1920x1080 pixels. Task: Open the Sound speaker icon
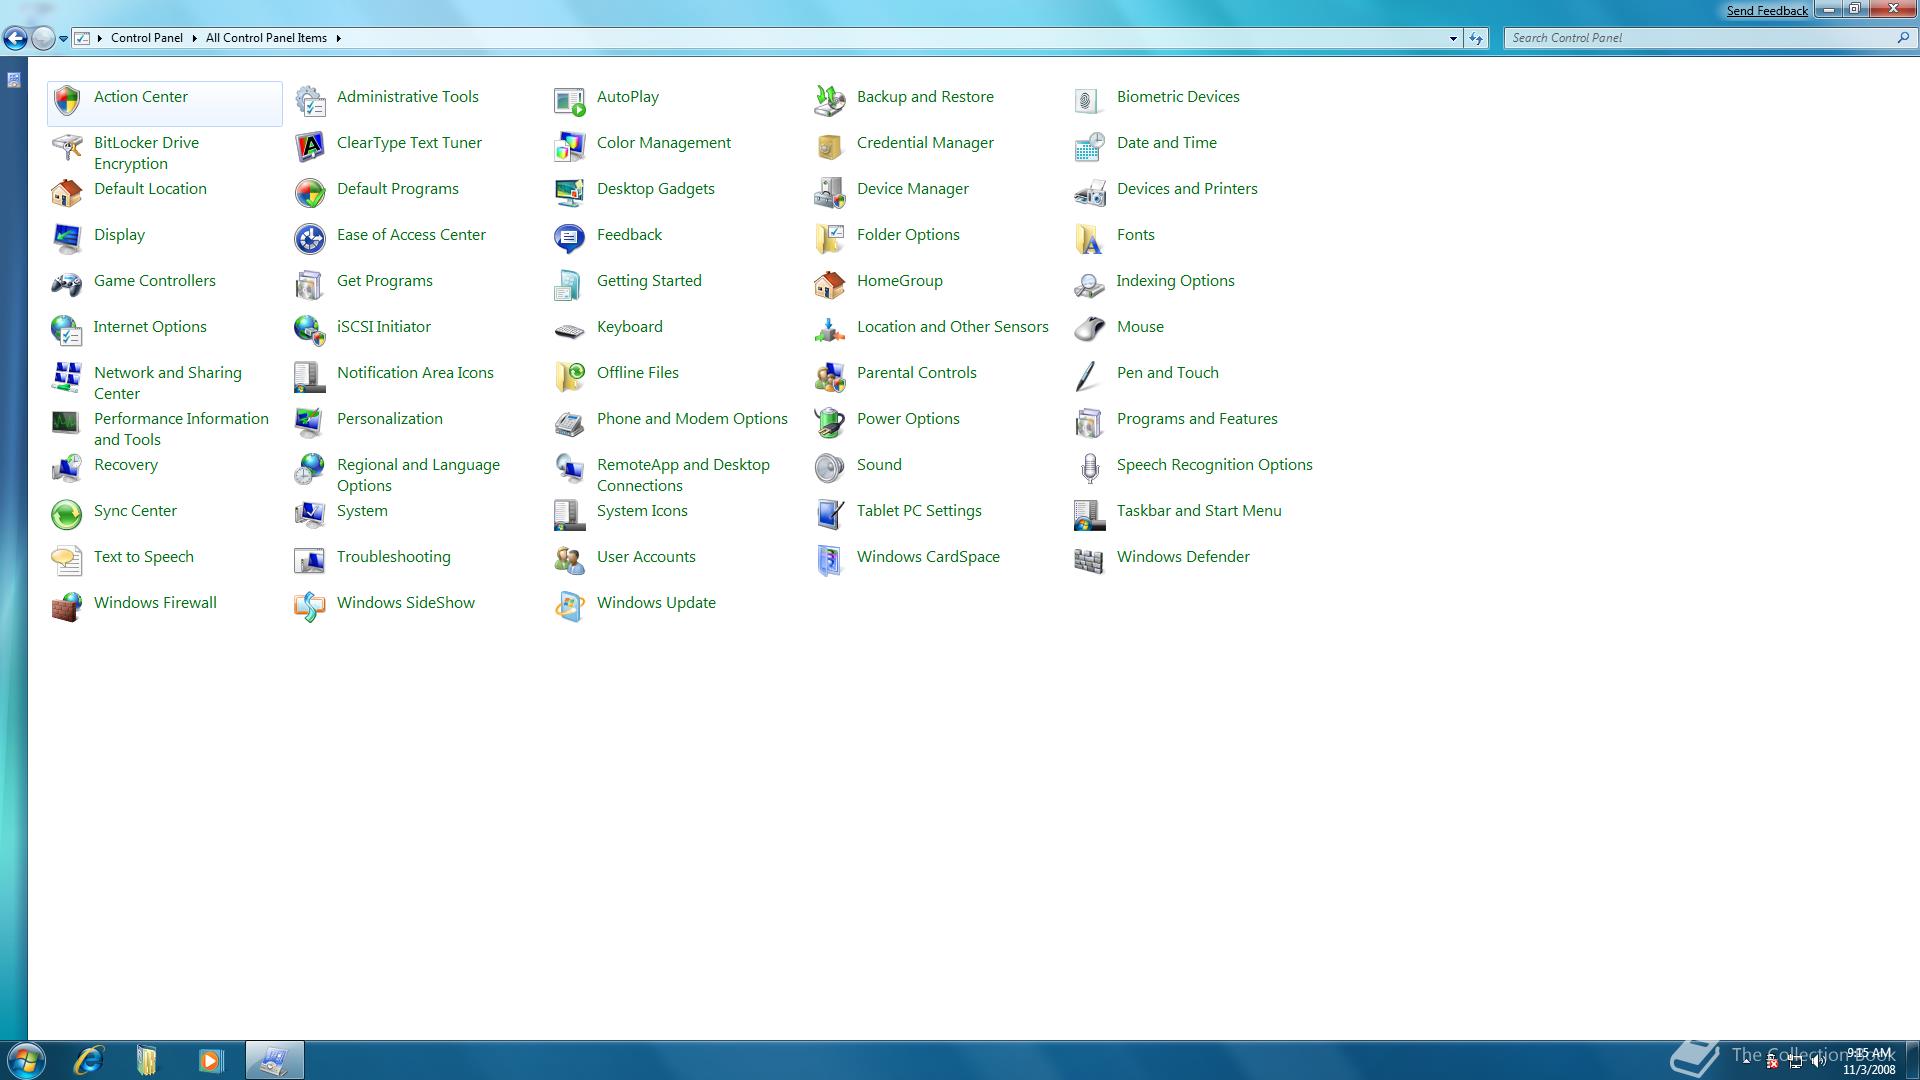point(830,468)
